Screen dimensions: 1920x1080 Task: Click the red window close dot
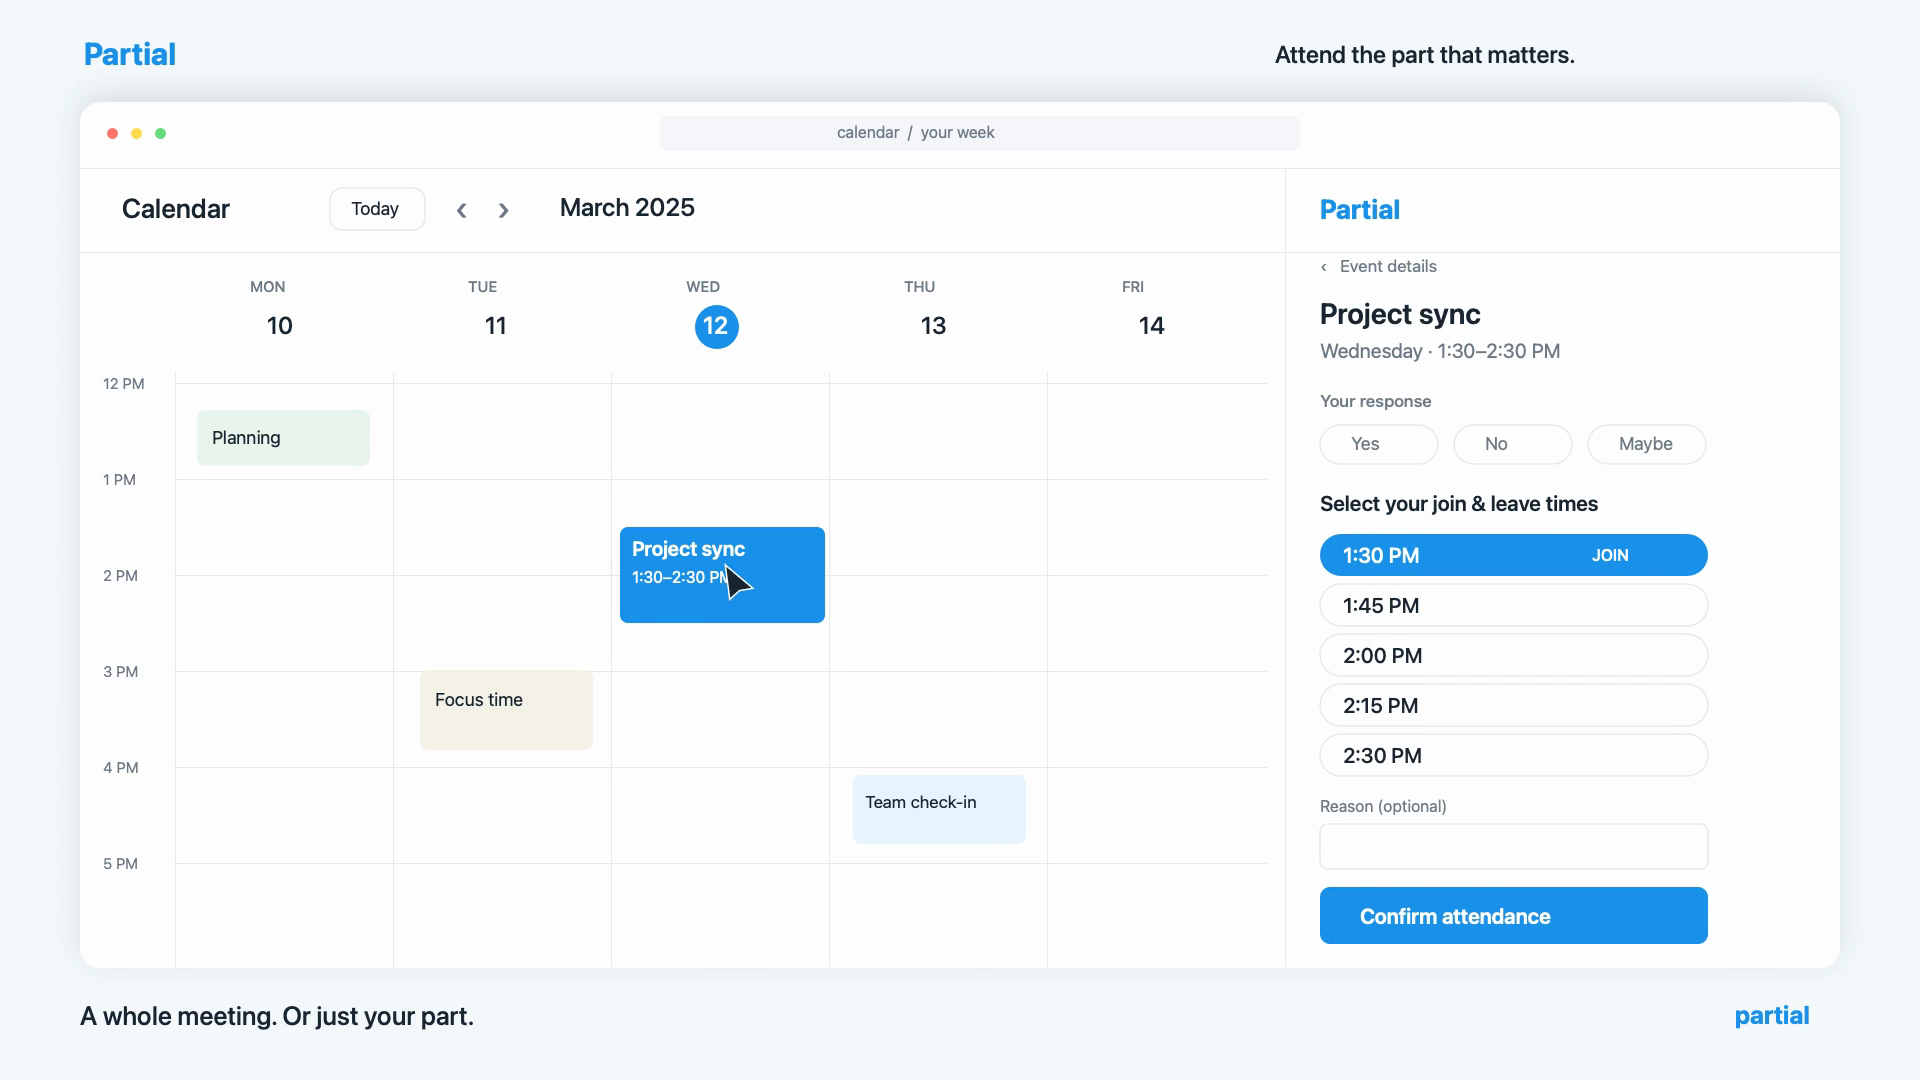[112, 133]
